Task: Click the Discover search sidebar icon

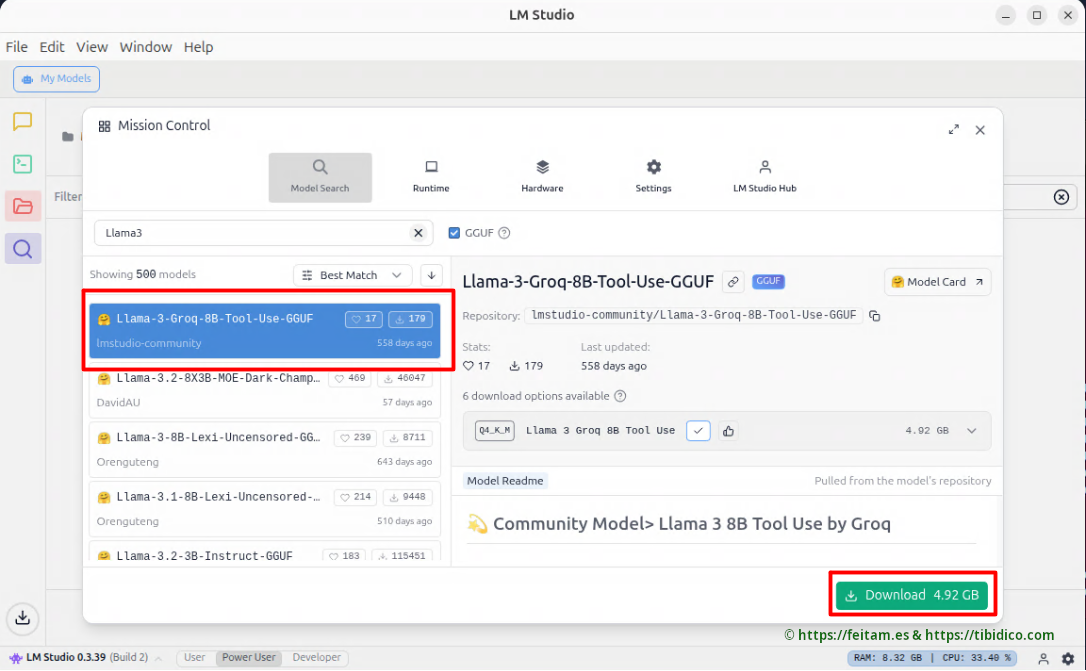Action: tap(22, 249)
